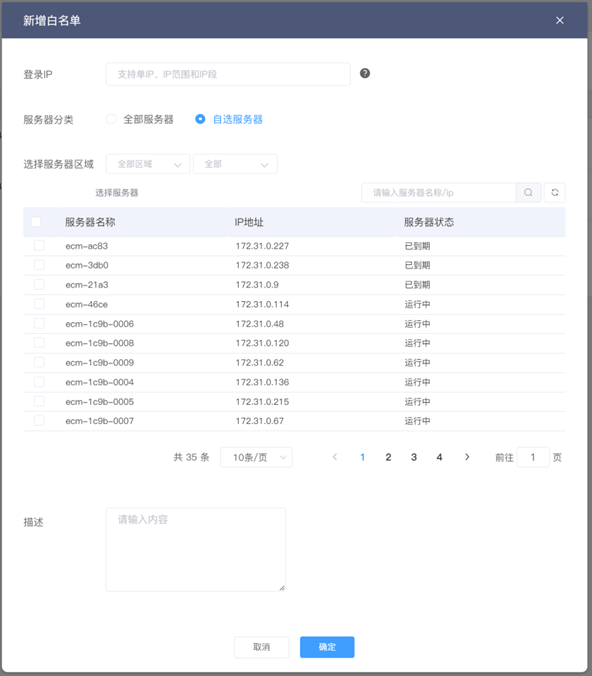Tick checkbox for ecm-ac83
This screenshot has width=592, height=676.
pos(39,246)
